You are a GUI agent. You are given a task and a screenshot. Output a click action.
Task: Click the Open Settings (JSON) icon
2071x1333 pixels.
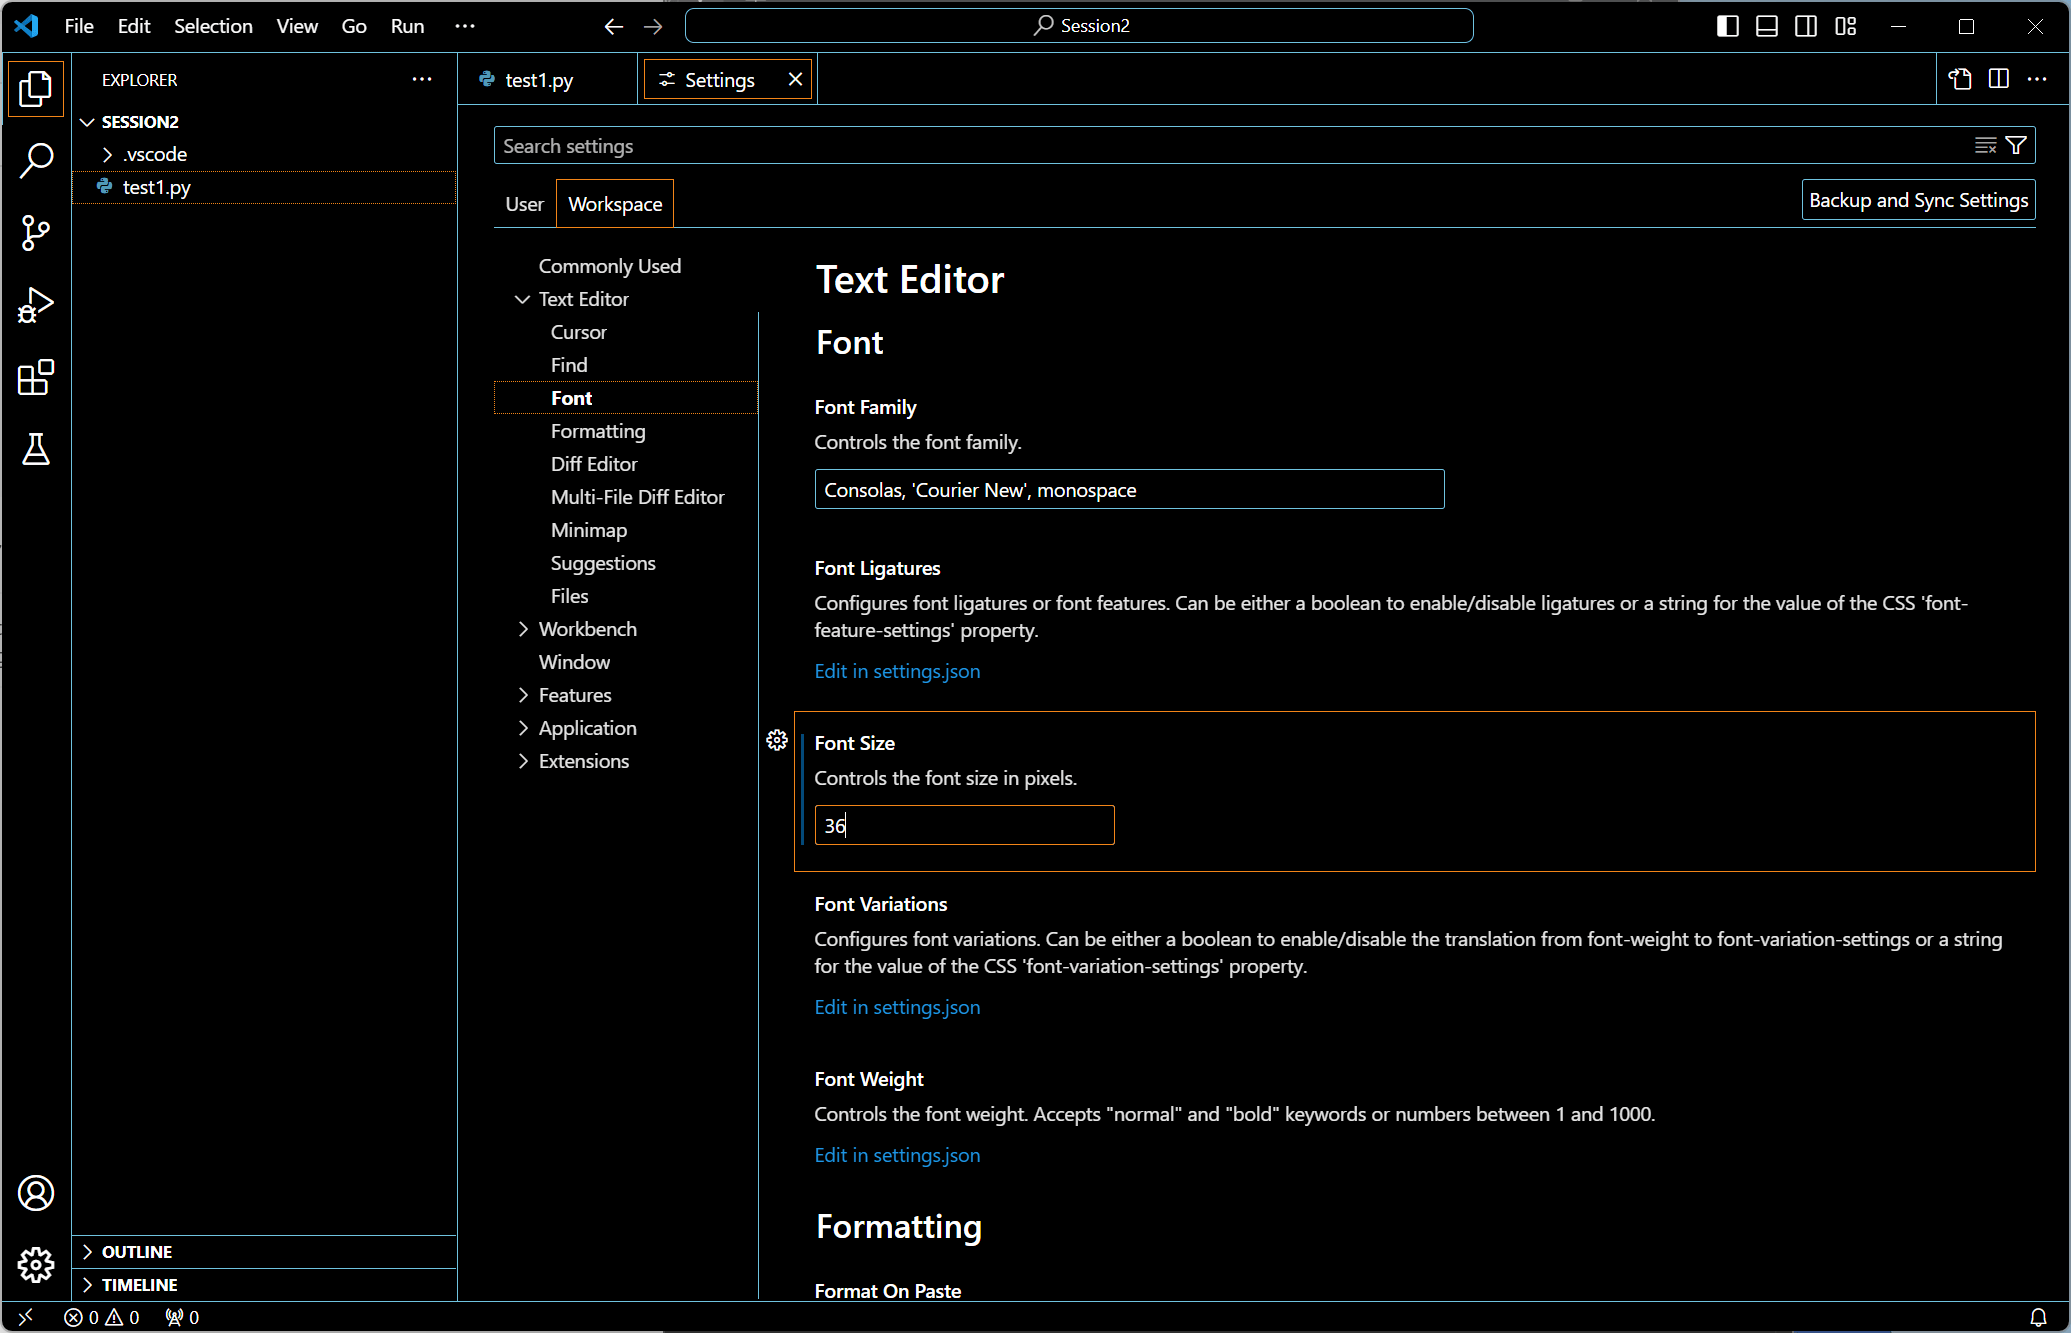pyautogui.click(x=1960, y=79)
